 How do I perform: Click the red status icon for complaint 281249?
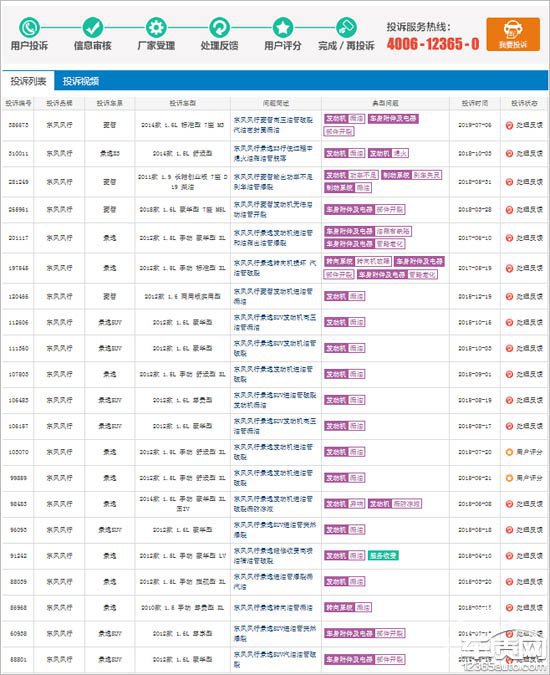[x=509, y=182]
